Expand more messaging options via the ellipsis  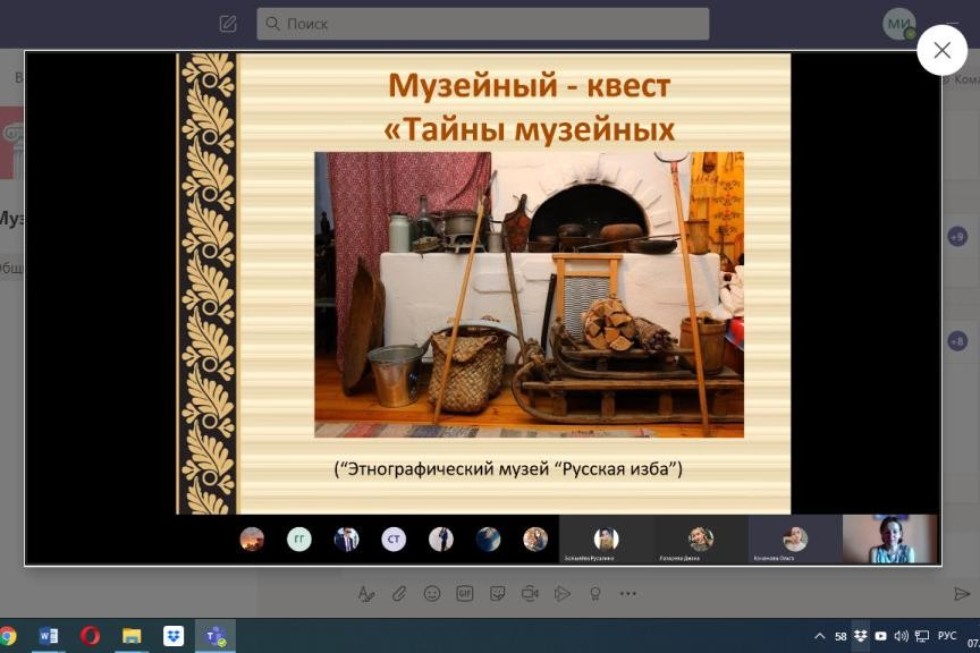tap(628, 593)
